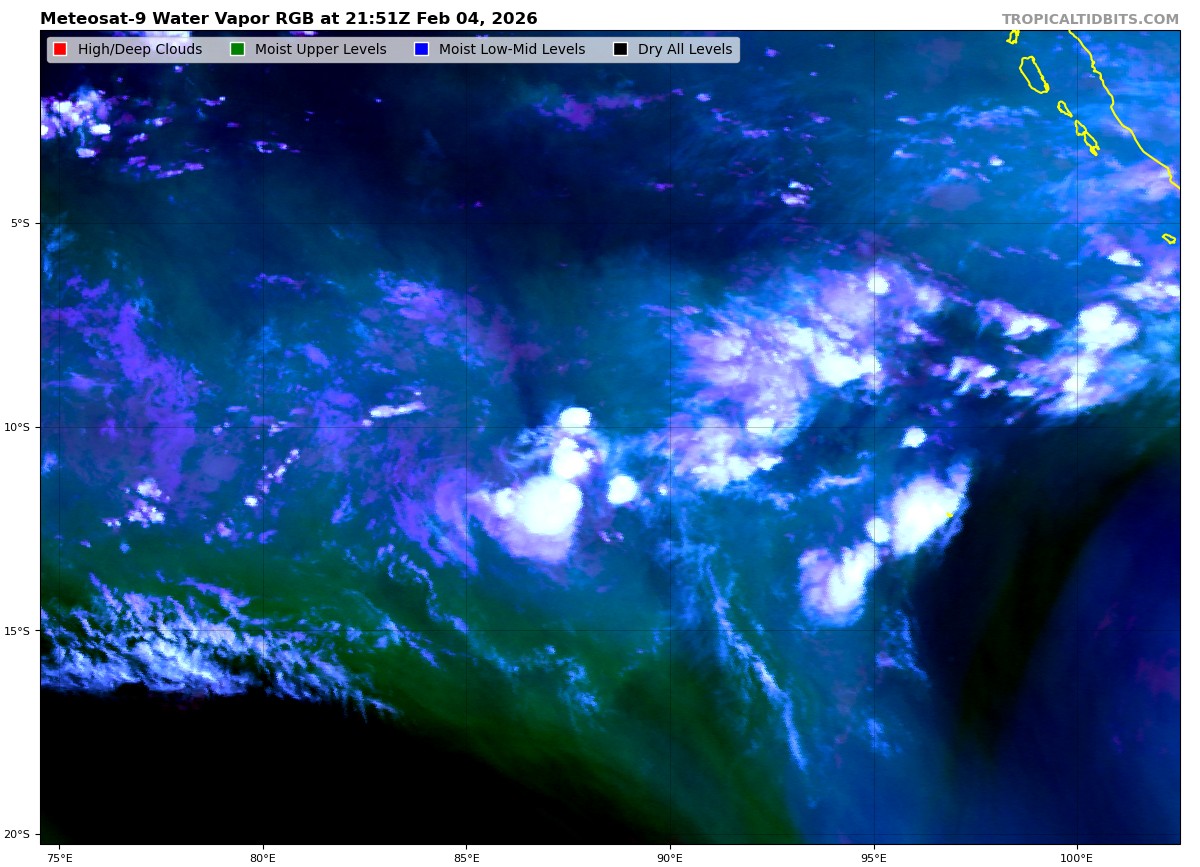Click the 85°E longitude axis label
Viewport: 1200px width, 867px height.
[466, 857]
